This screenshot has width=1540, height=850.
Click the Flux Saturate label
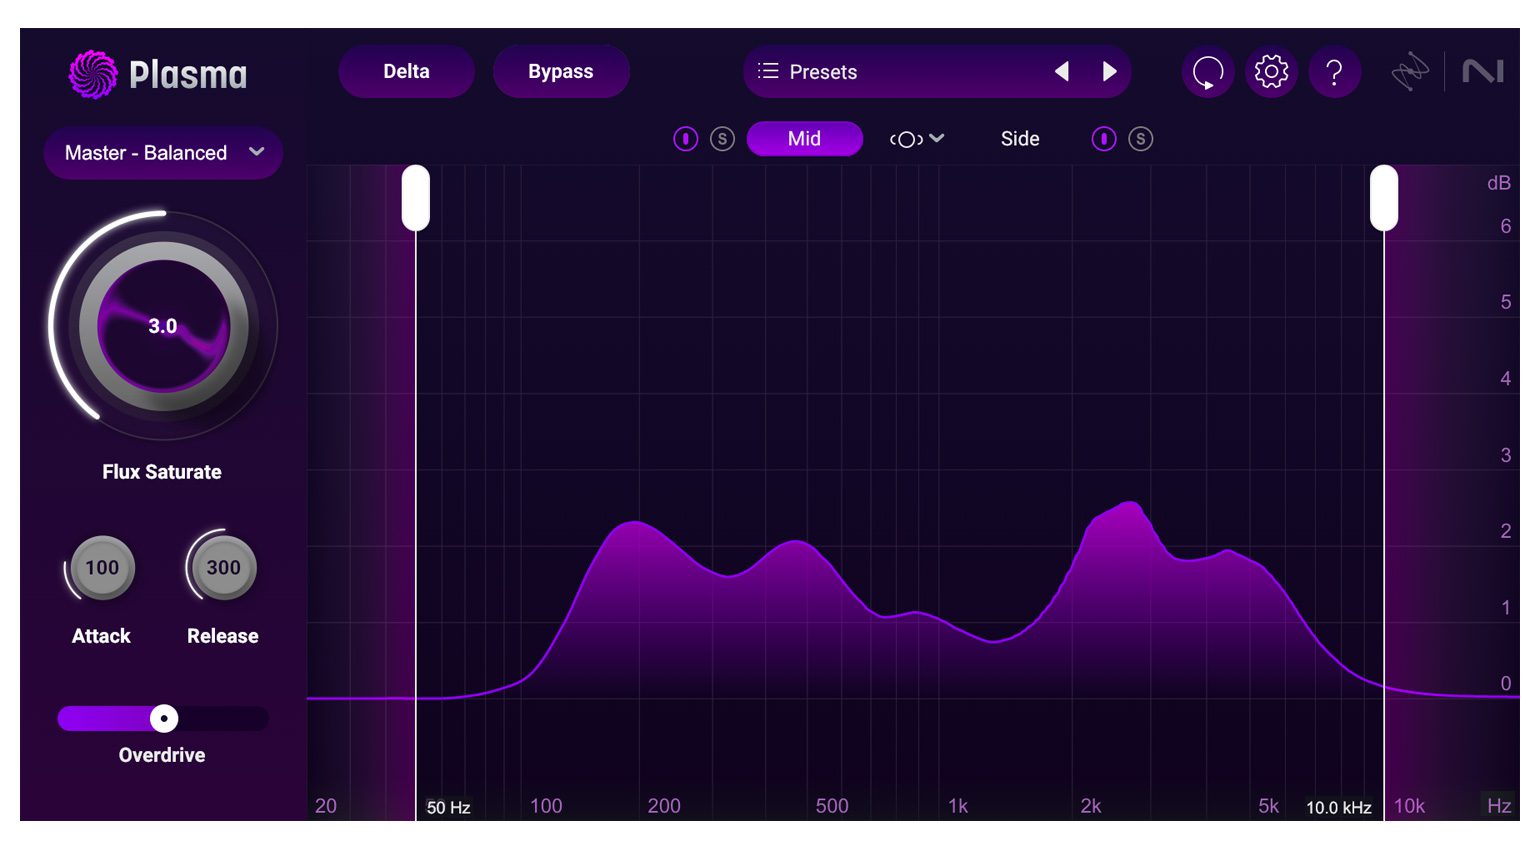click(162, 472)
